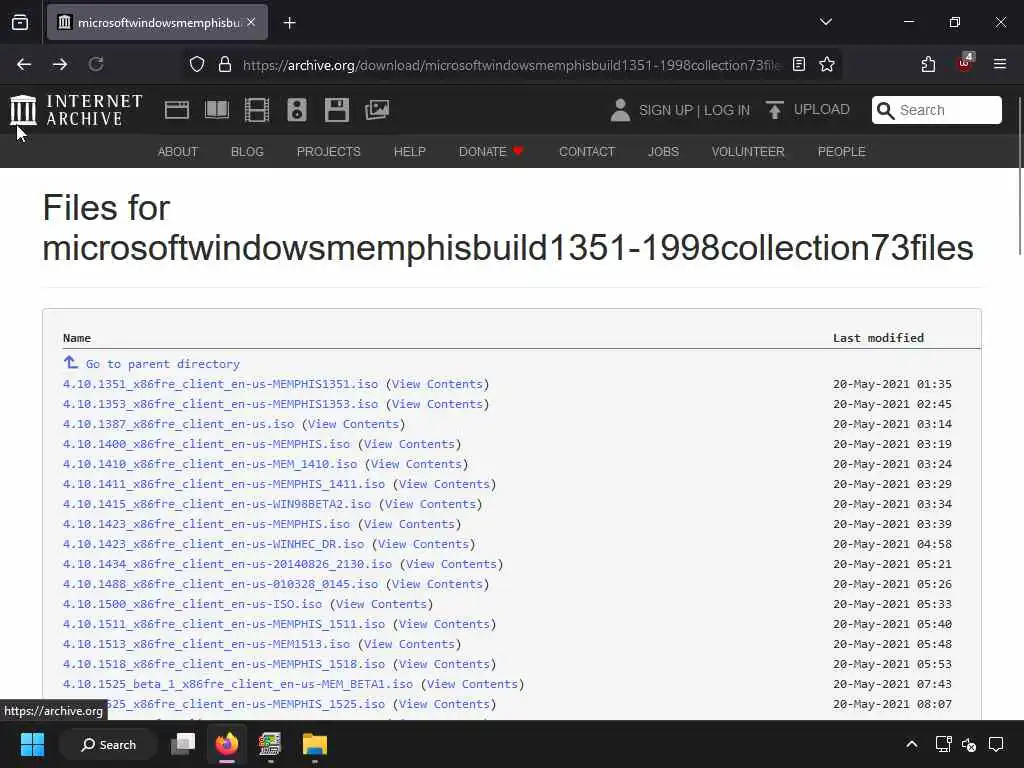The width and height of the screenshot is (1024, 768).
Task: Click LOG IN link
Action: (x=727, y=110)
